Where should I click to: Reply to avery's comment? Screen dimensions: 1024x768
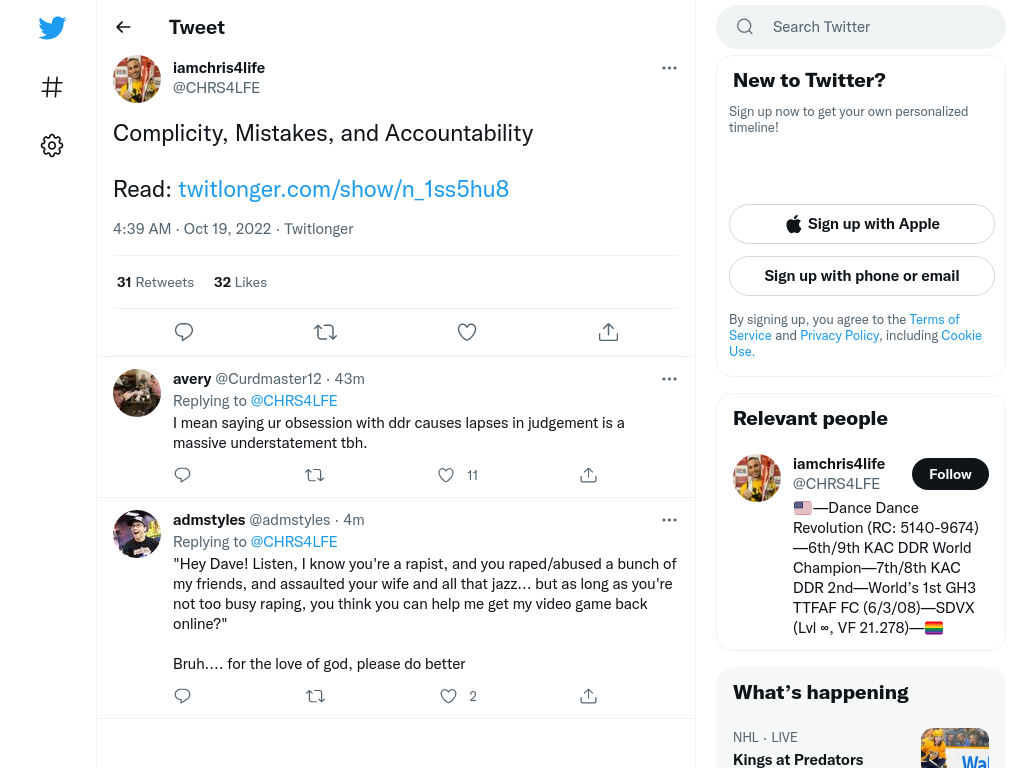point(182,475)
